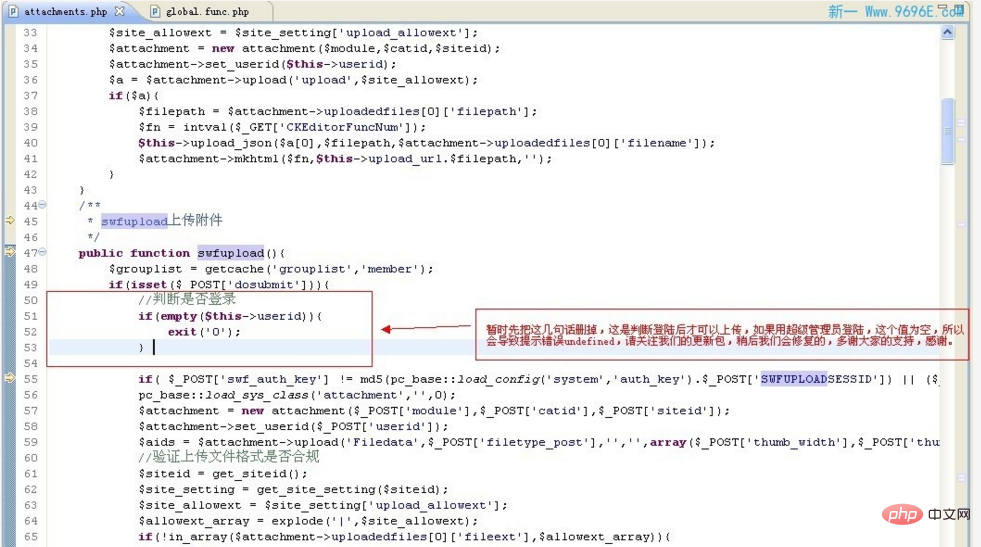981x547 pixels.
Task: Click "if(isset($_POST['dosubmit']))" on line 49
Action: tap(219, 284)
